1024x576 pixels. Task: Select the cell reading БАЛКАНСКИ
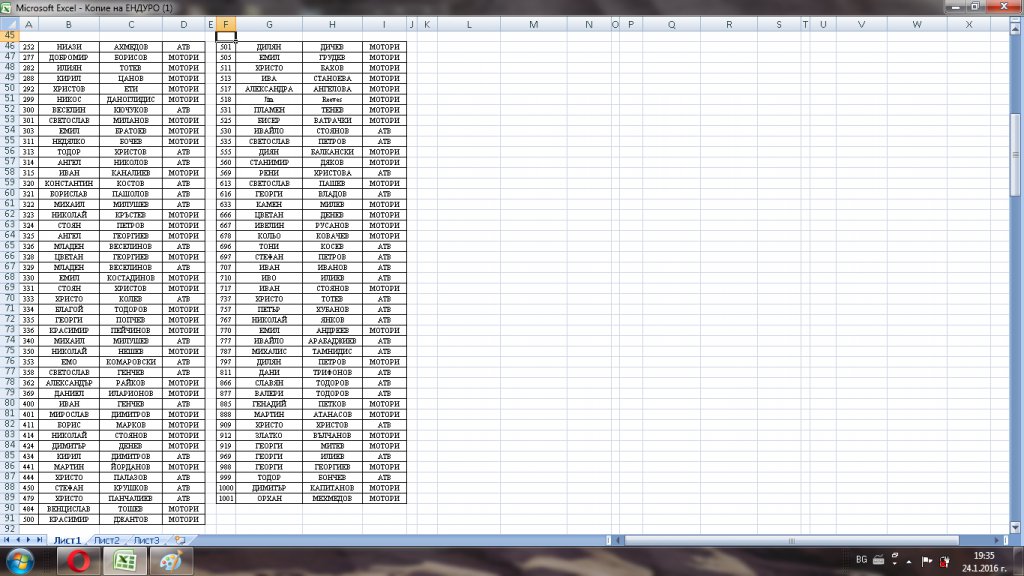(332, 152)
